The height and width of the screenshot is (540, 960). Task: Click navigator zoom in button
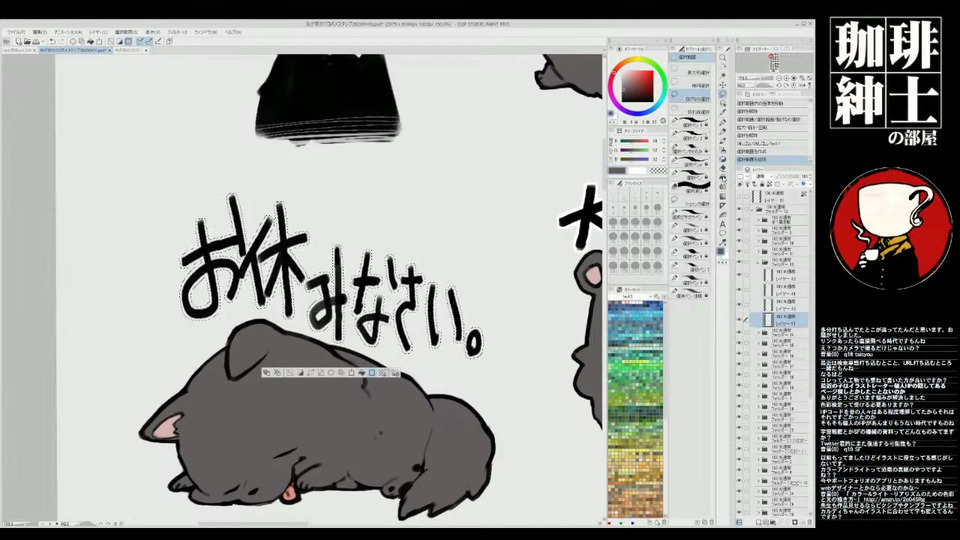click(786, 78)
